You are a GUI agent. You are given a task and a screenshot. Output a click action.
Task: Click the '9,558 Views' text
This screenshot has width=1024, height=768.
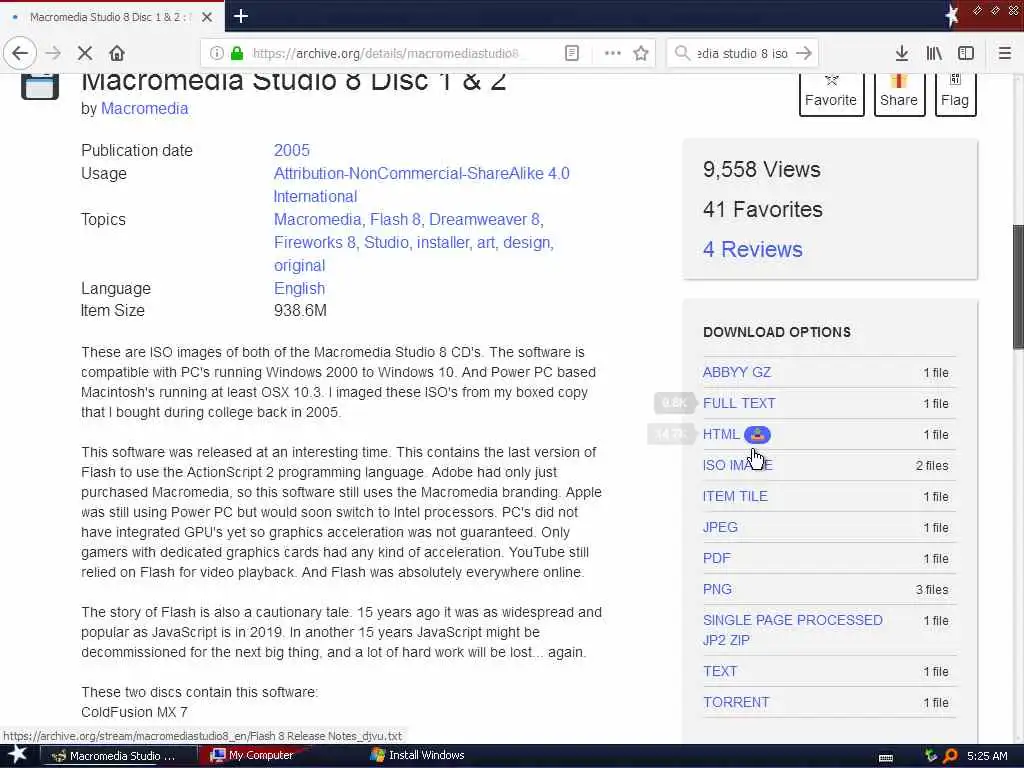761,170
